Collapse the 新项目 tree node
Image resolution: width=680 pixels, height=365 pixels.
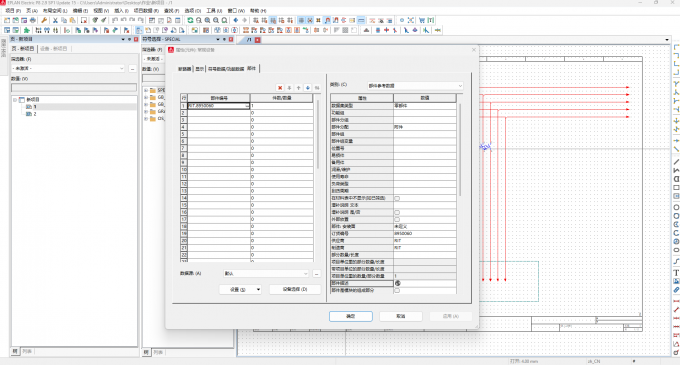click(15, 100)
